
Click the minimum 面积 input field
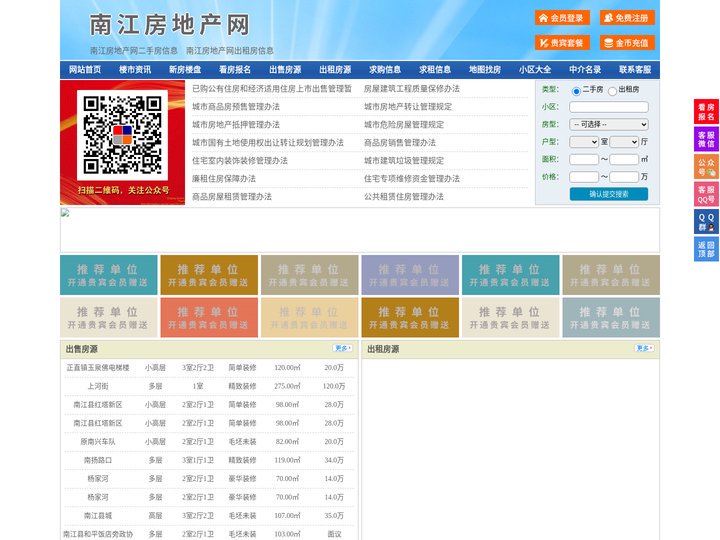pyautogui.click(x=584, y=159)
